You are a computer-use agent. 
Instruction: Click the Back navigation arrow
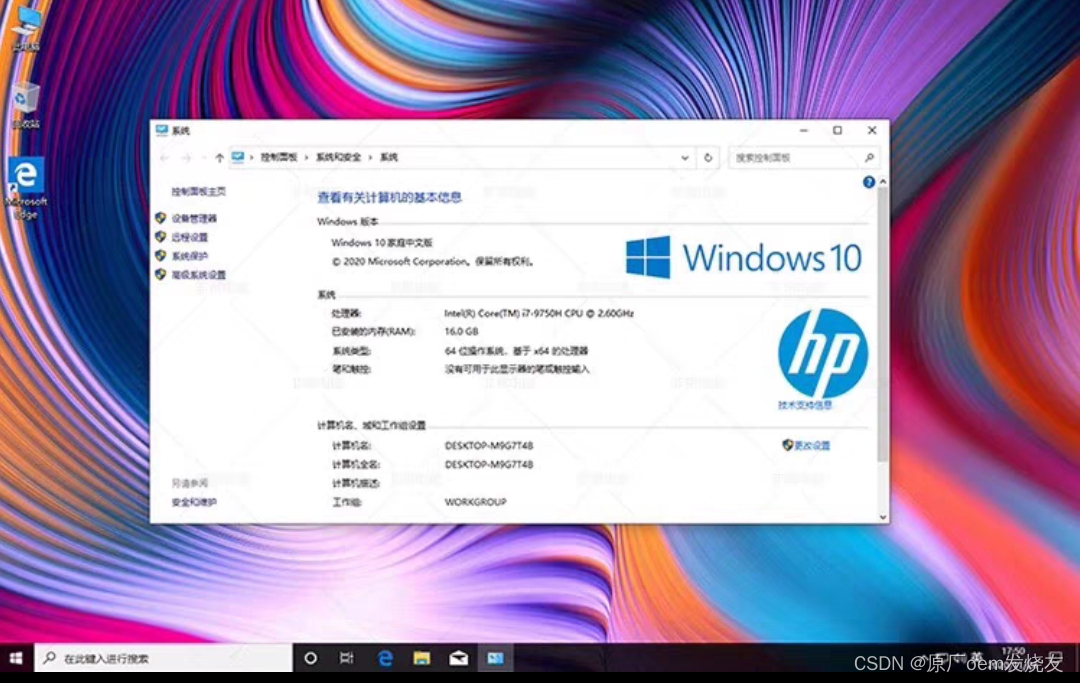(165, 158)
